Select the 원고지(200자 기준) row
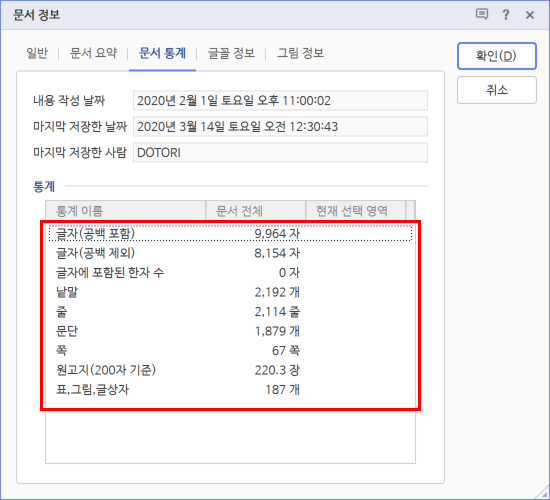Screen dimensions: 550x500 coord(230,370)
